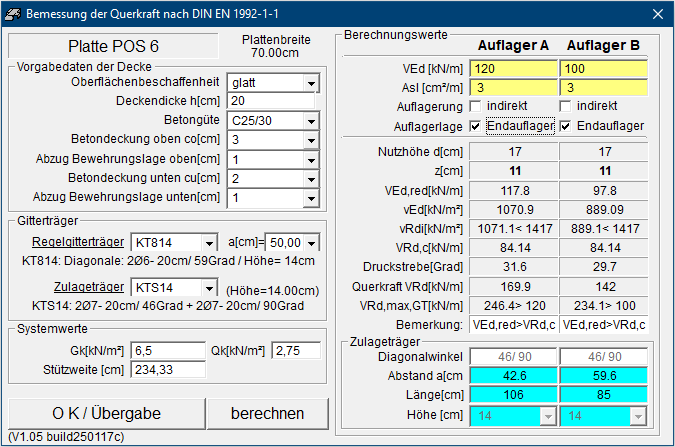
Task: Open Zulageträger KTS14 dropdown
Action: (x=208, y=289)
